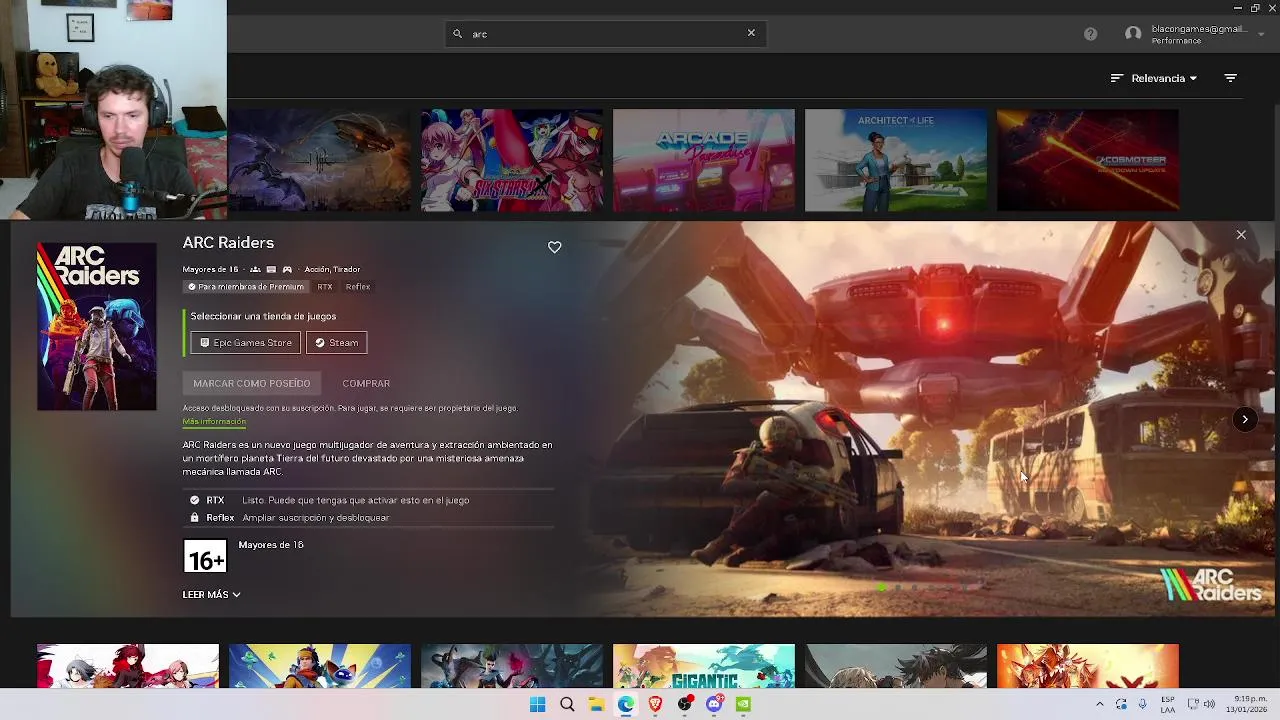This screenshot has width=1280, height=720.
Task: Click 'Ampliar suscripción y desbloquear' text
Action: [x=316, y=518]
